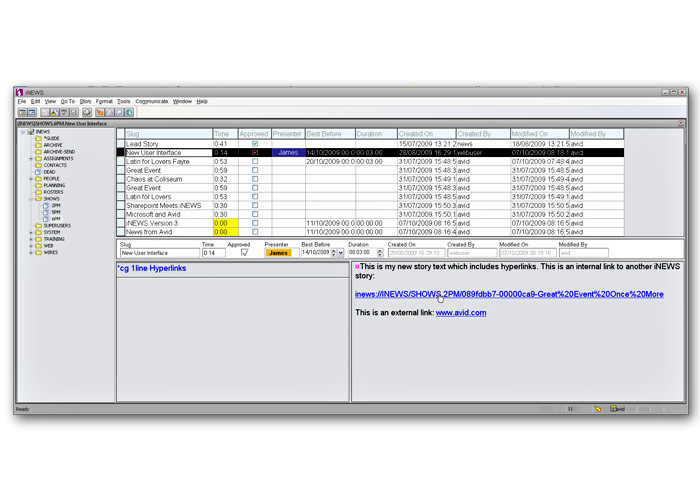Select the DEAD queue icon in tree
Screen dimensions: 700x500
(x=38, y=172)
